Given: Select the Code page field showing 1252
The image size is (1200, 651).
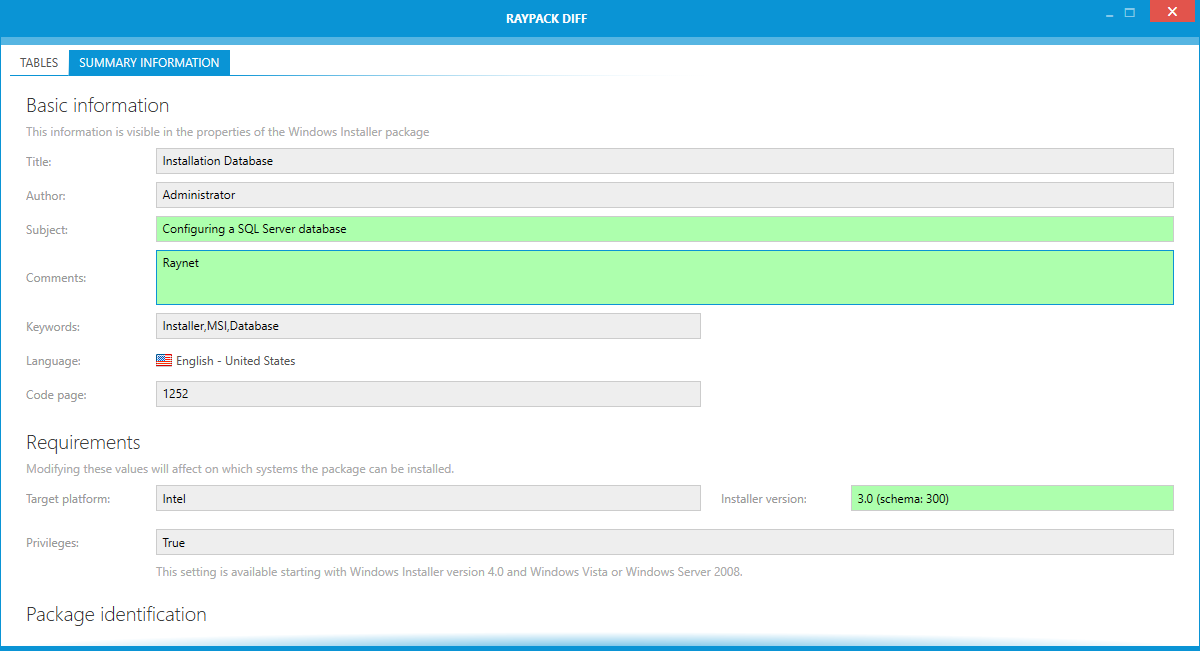Looking at the screenshot, I should pyautogui.click(x=428, y=394).
